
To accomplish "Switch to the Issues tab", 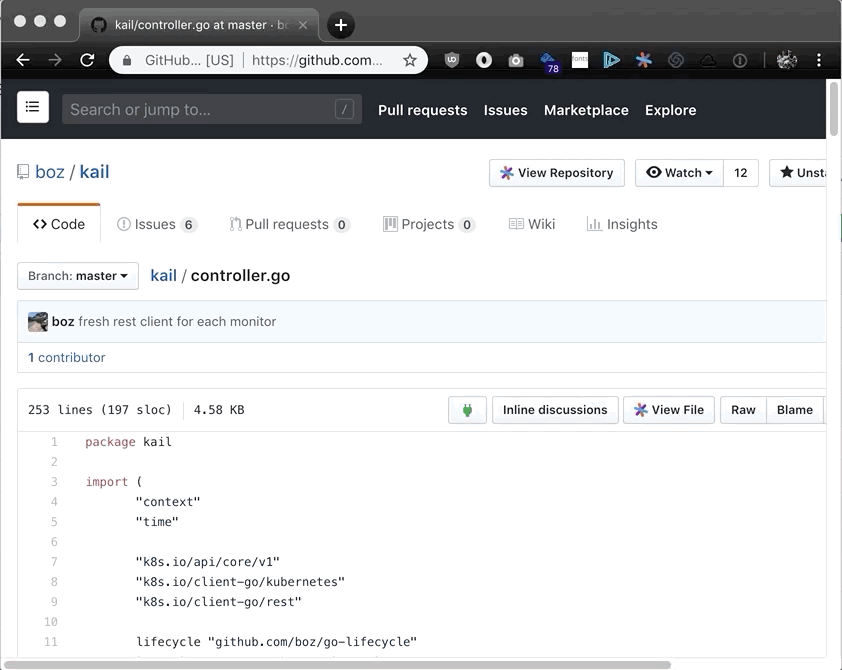I will (157, 224).
